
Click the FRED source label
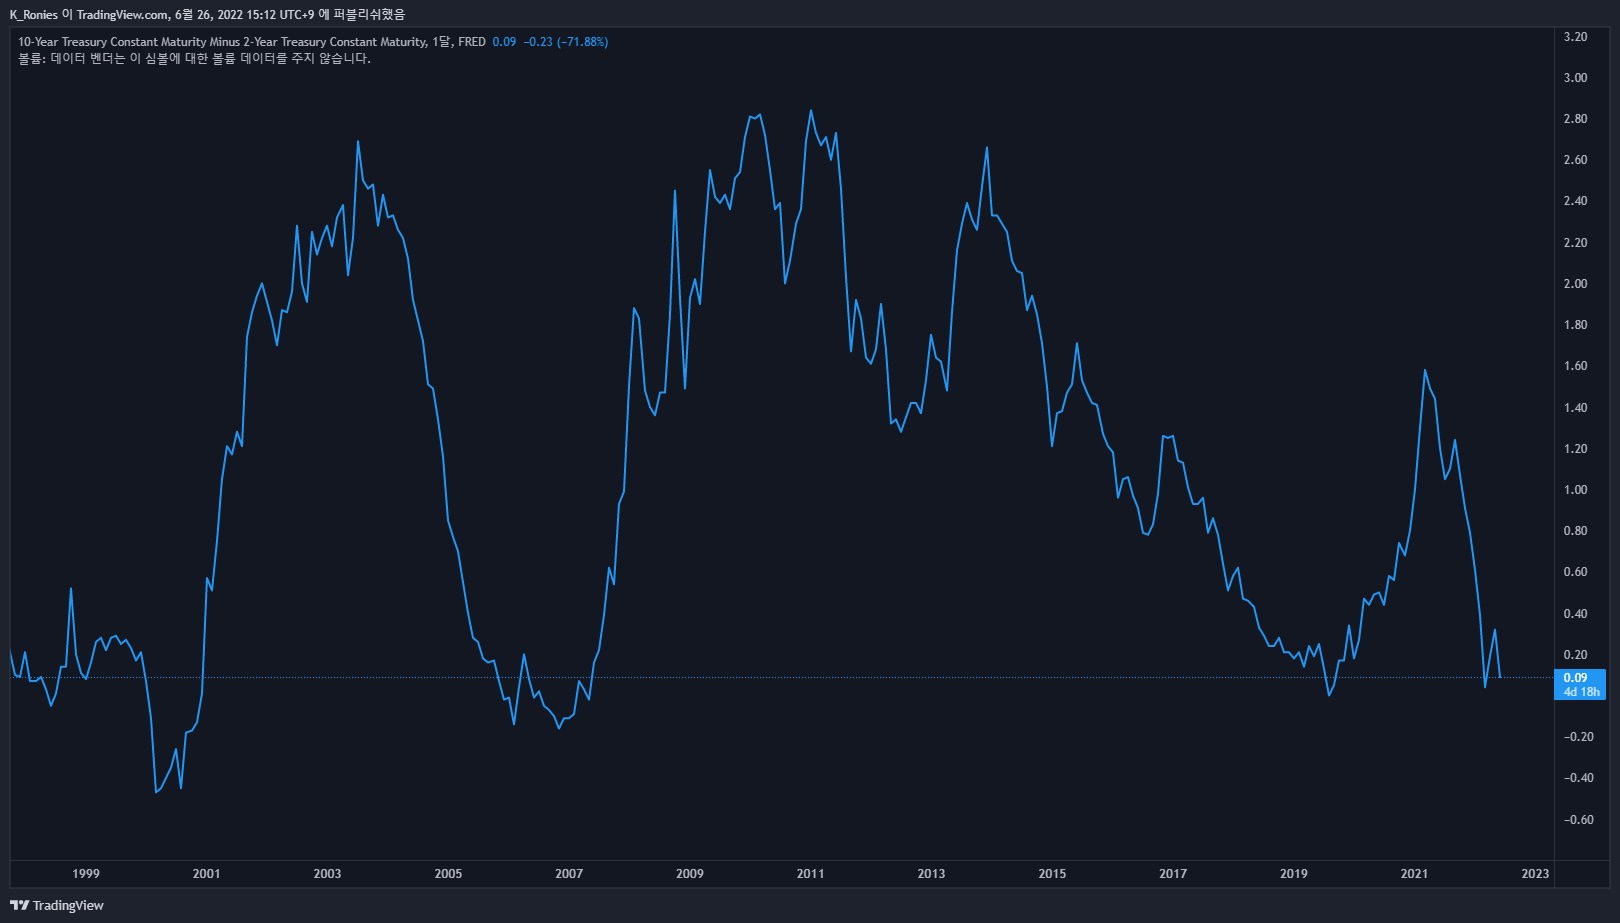472,42
